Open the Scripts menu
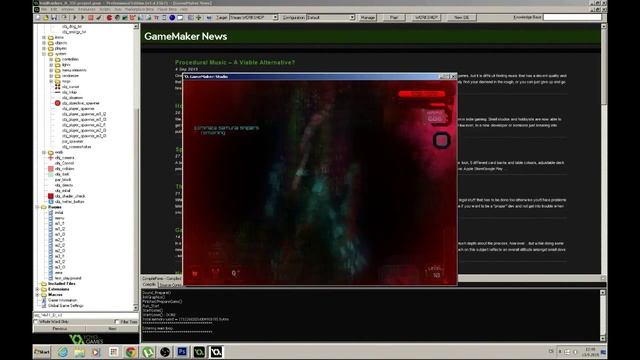 [105, 9]
